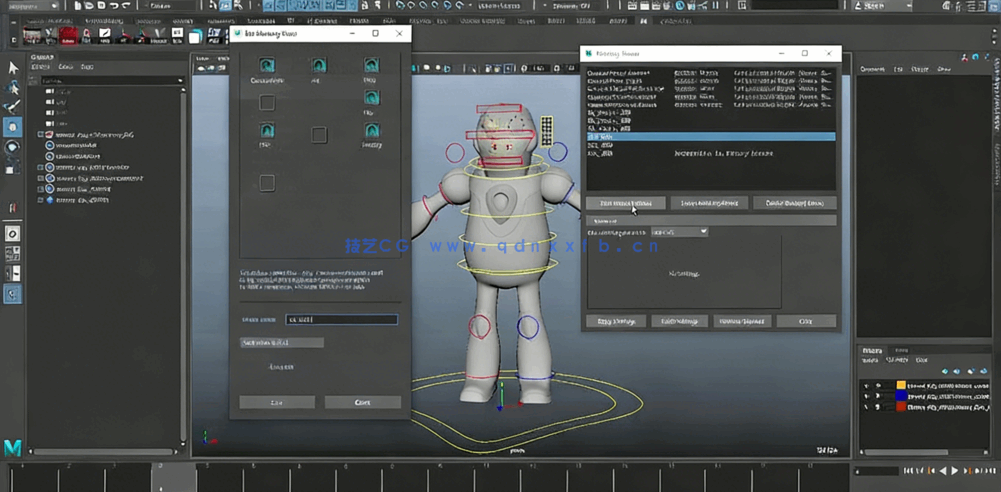Click the name text field in left dialog
The image size is (1001, 492).
(341, 320)
